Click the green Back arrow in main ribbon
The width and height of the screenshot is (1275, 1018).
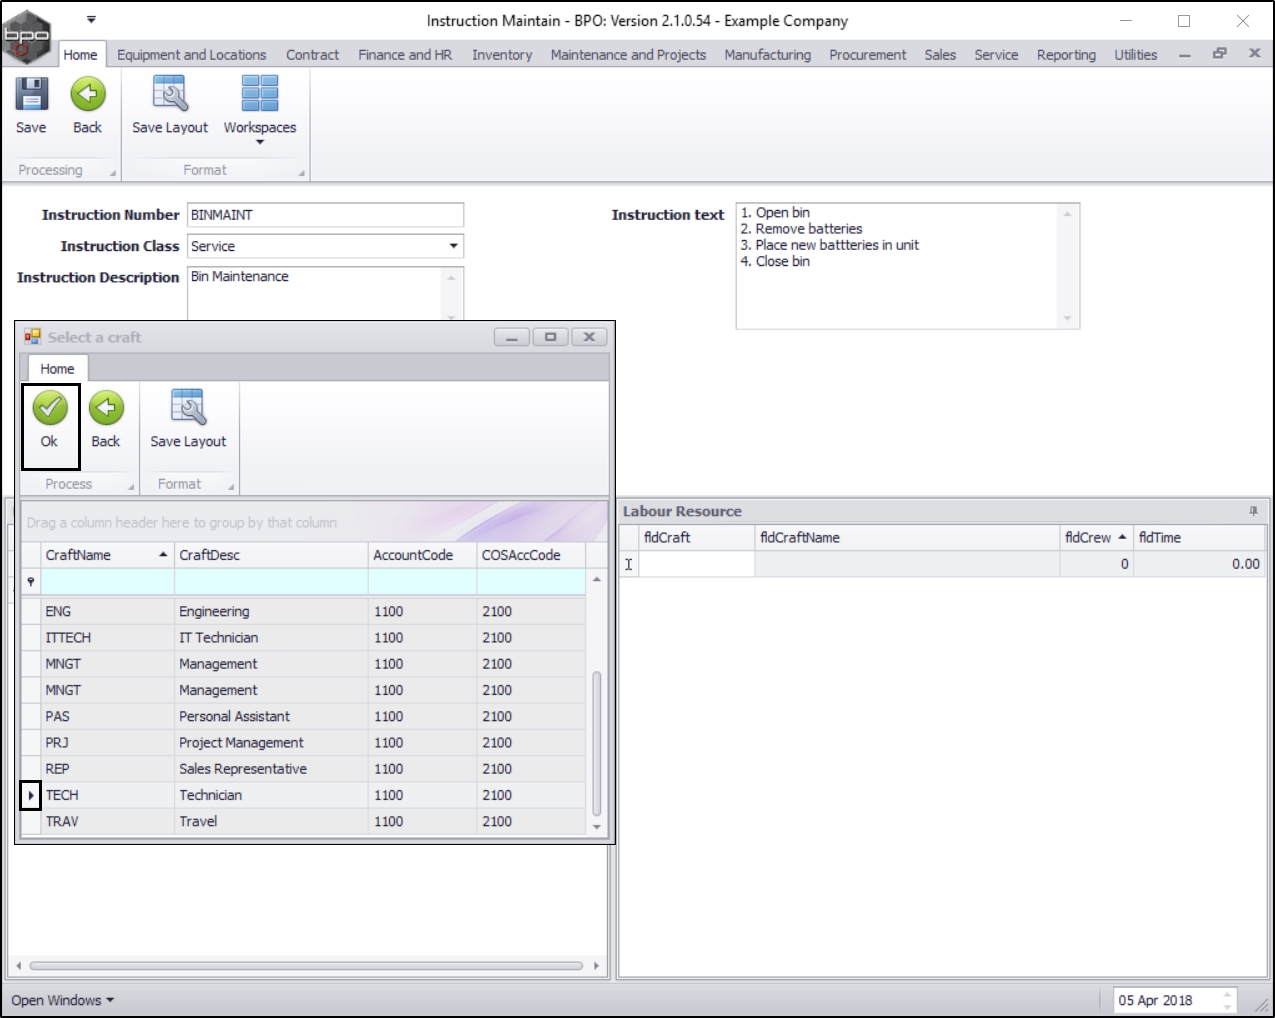click(88, 95)
